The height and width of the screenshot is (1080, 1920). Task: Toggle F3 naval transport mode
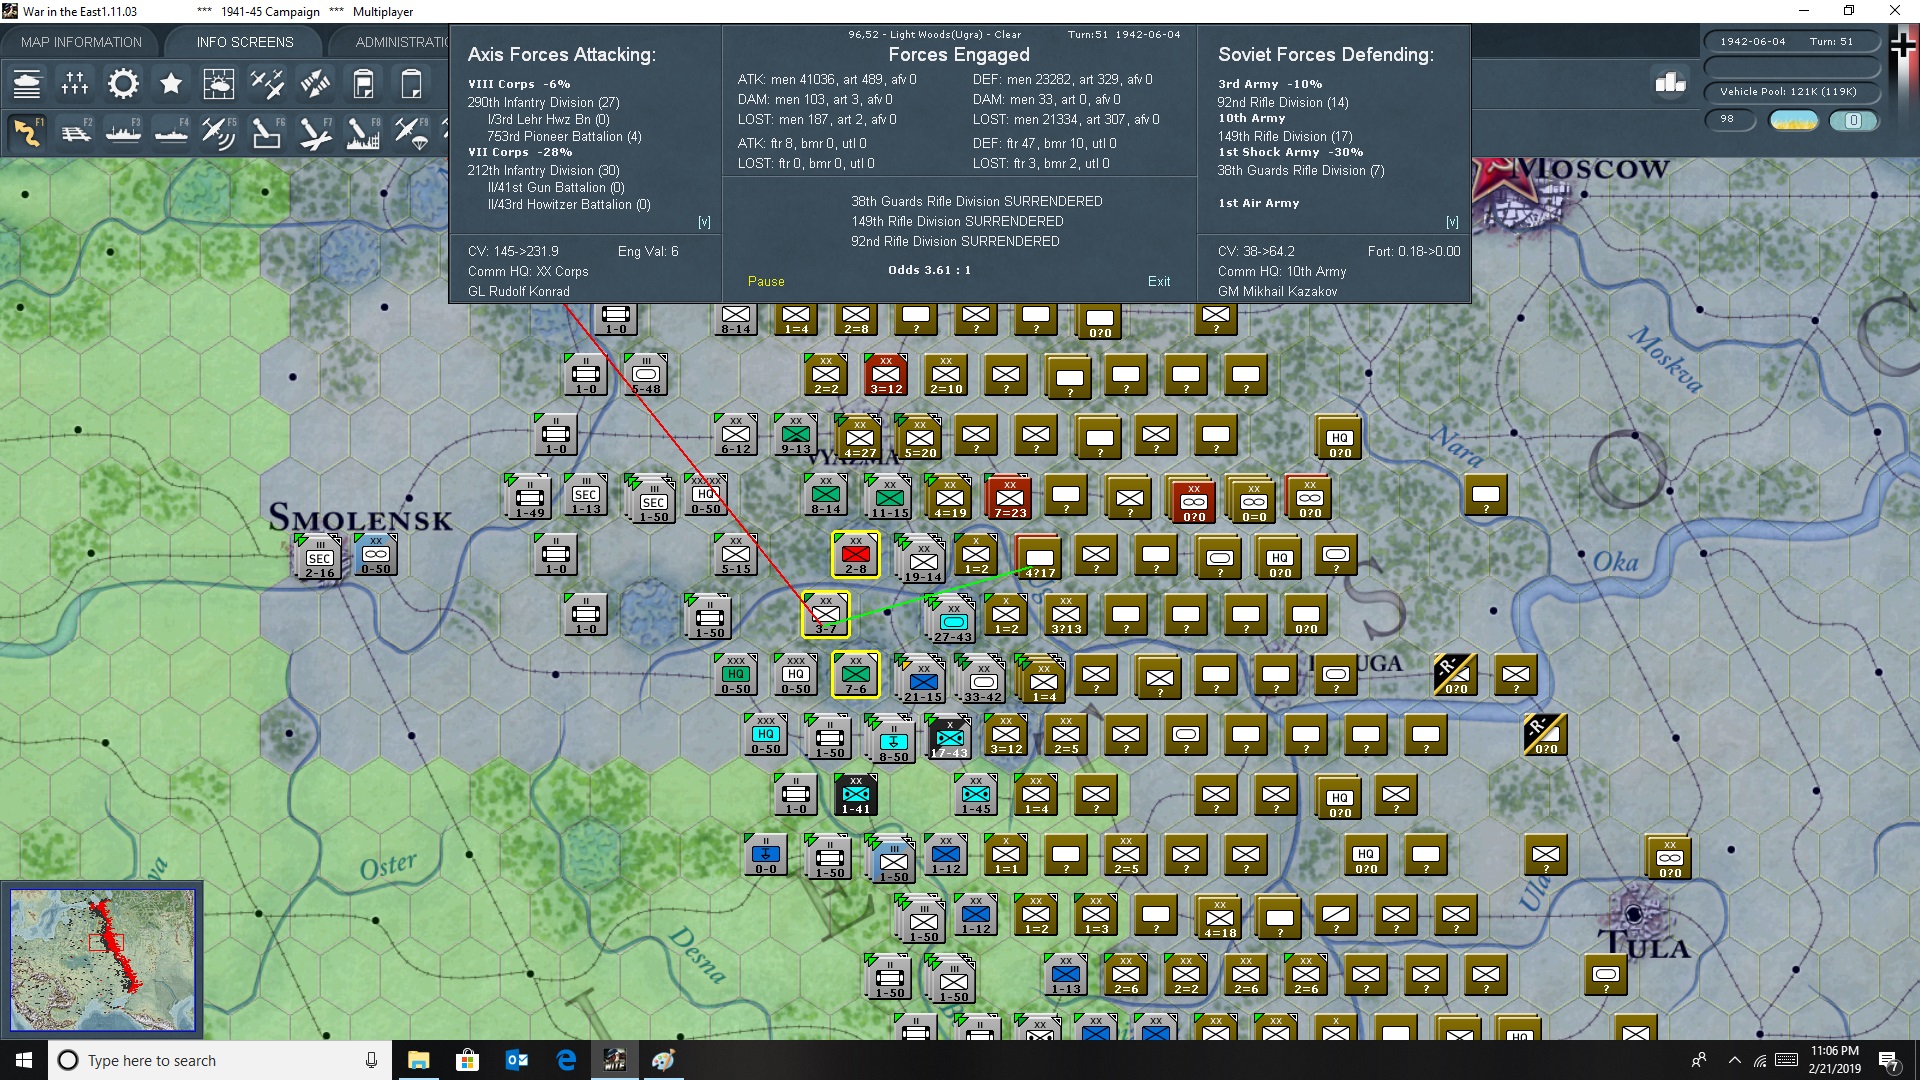(x=123, y=132)
